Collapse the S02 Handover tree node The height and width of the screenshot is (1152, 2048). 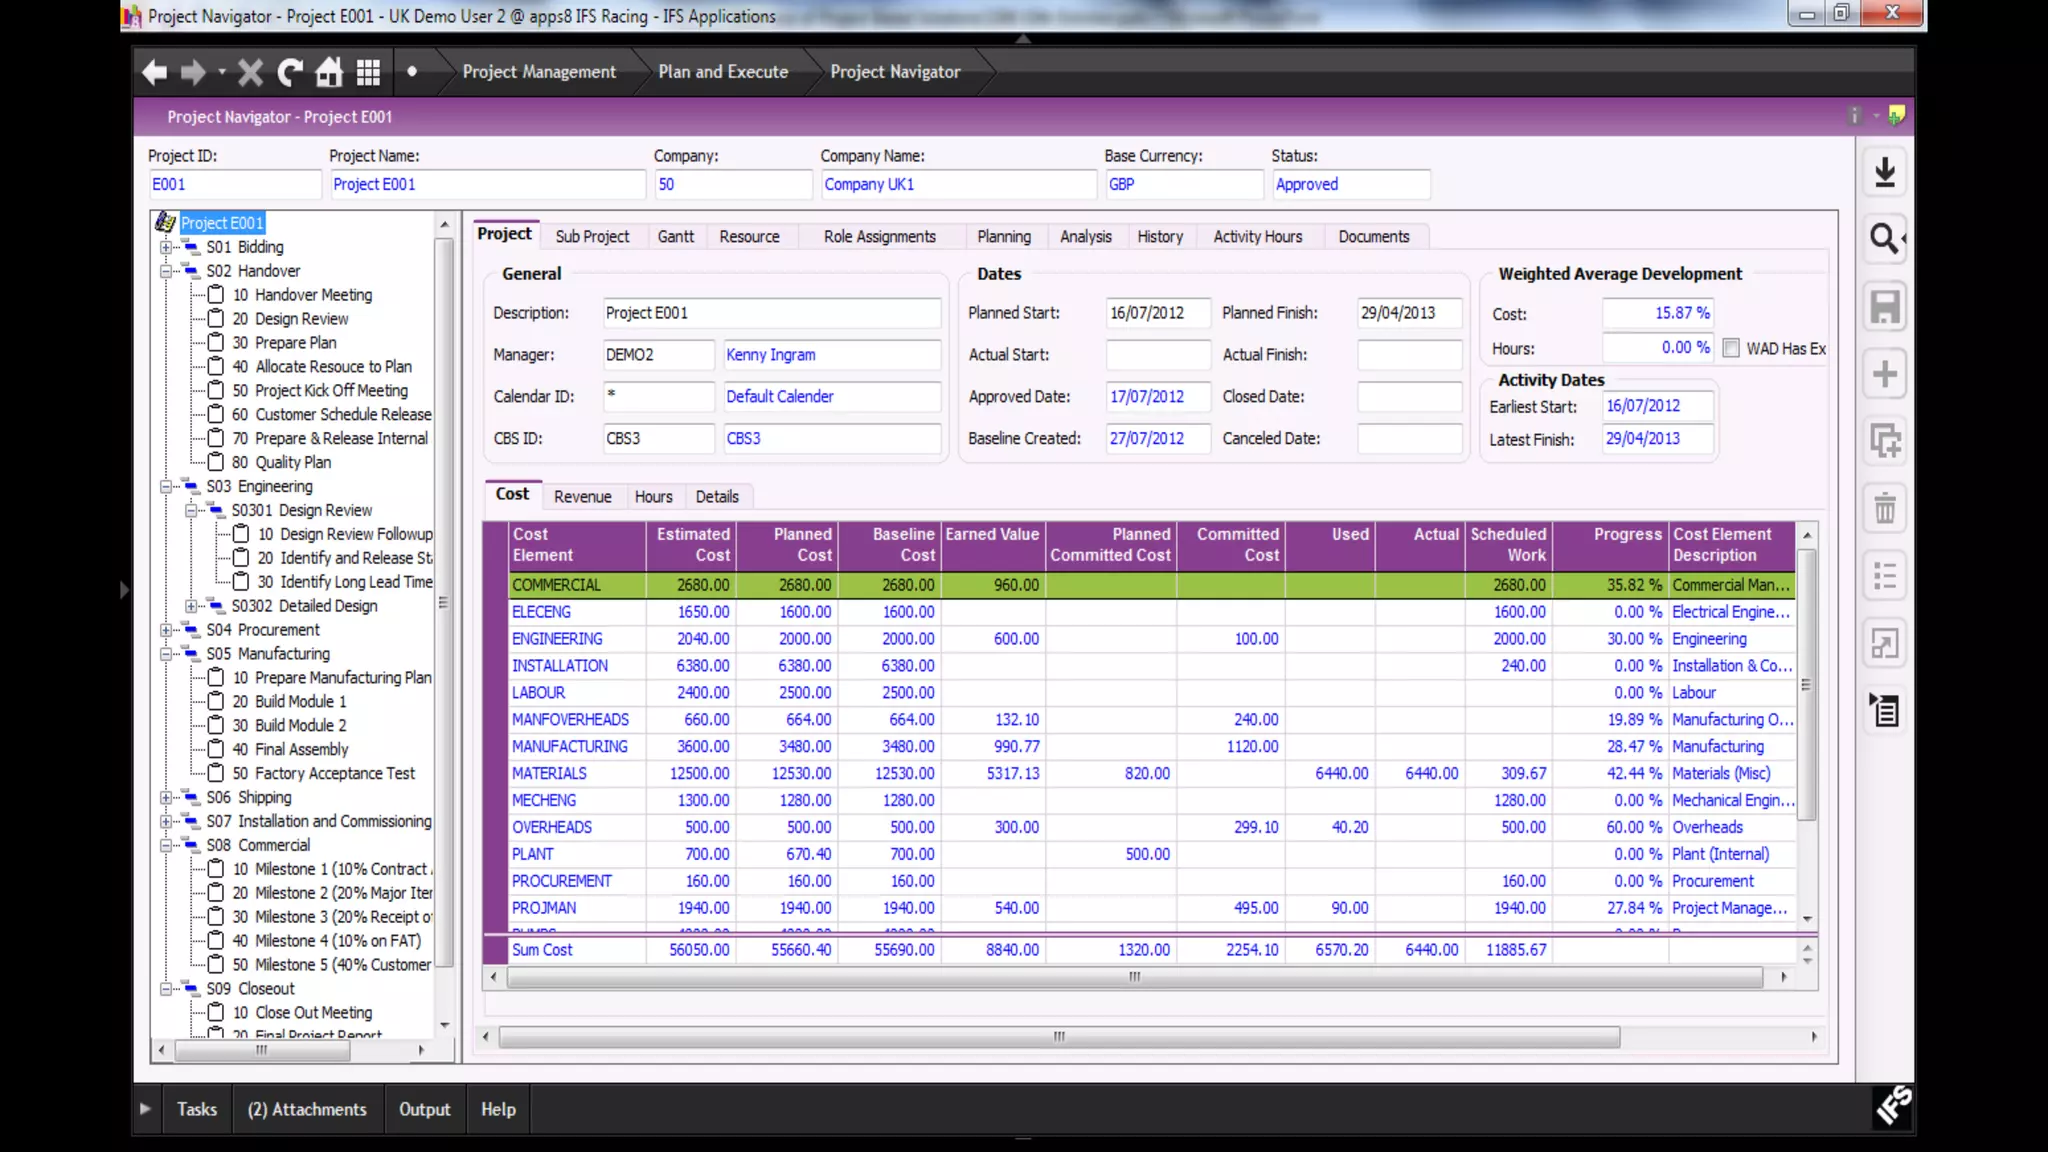coord(166,271)
